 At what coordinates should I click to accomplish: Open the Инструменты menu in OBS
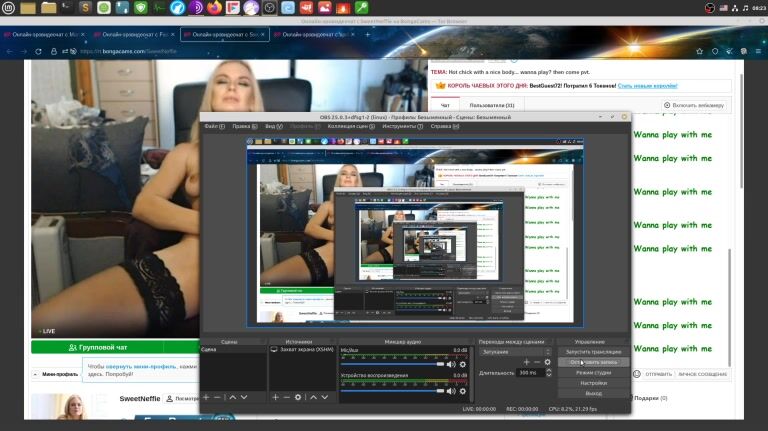point(399,127)
